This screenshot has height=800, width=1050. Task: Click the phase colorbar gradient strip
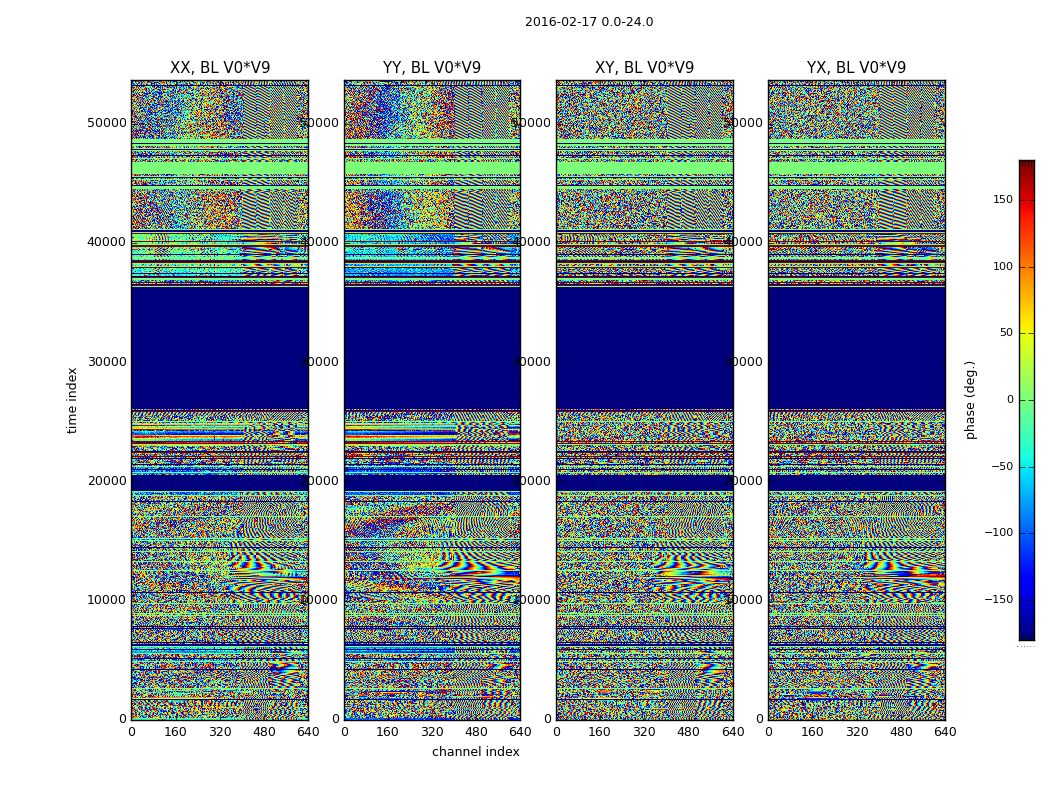click(1027, 400)
